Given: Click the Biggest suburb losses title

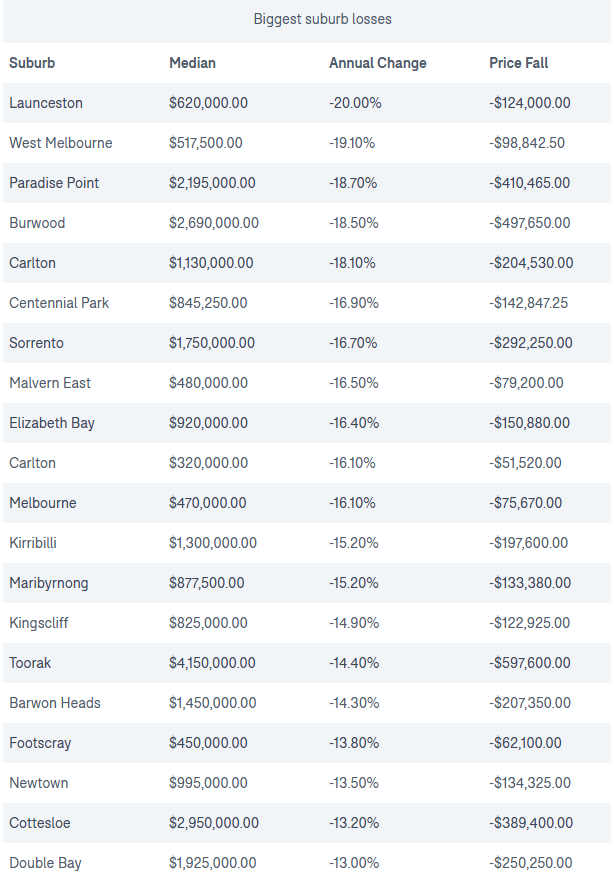Looking at the screenshot, I should [x=308, y=19].
